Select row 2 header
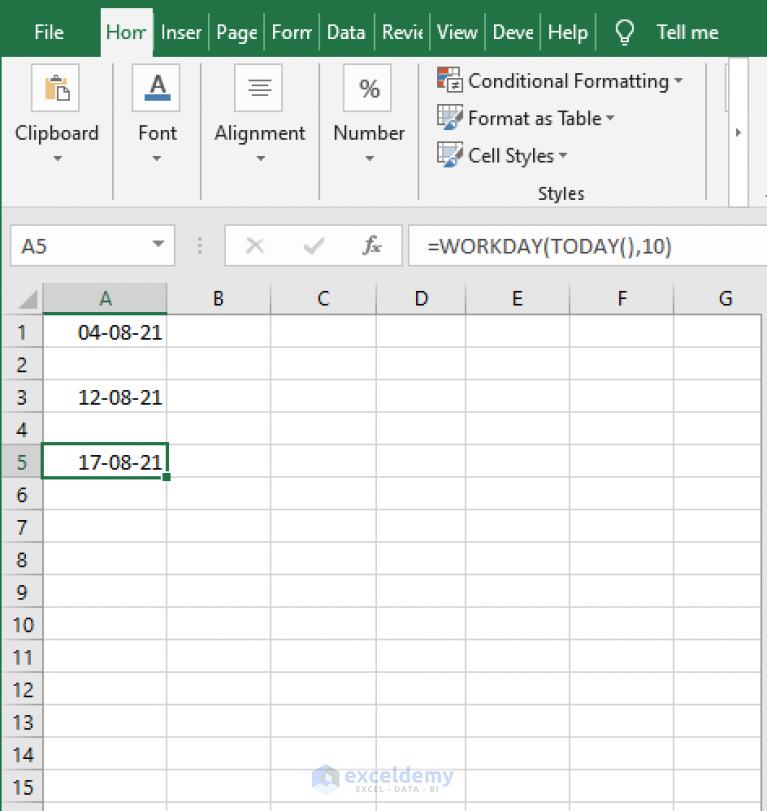 pos(22,364)
